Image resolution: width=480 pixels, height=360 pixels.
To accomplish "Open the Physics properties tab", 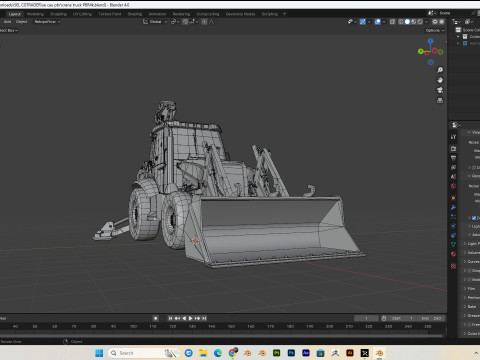I will pos(453,226).
